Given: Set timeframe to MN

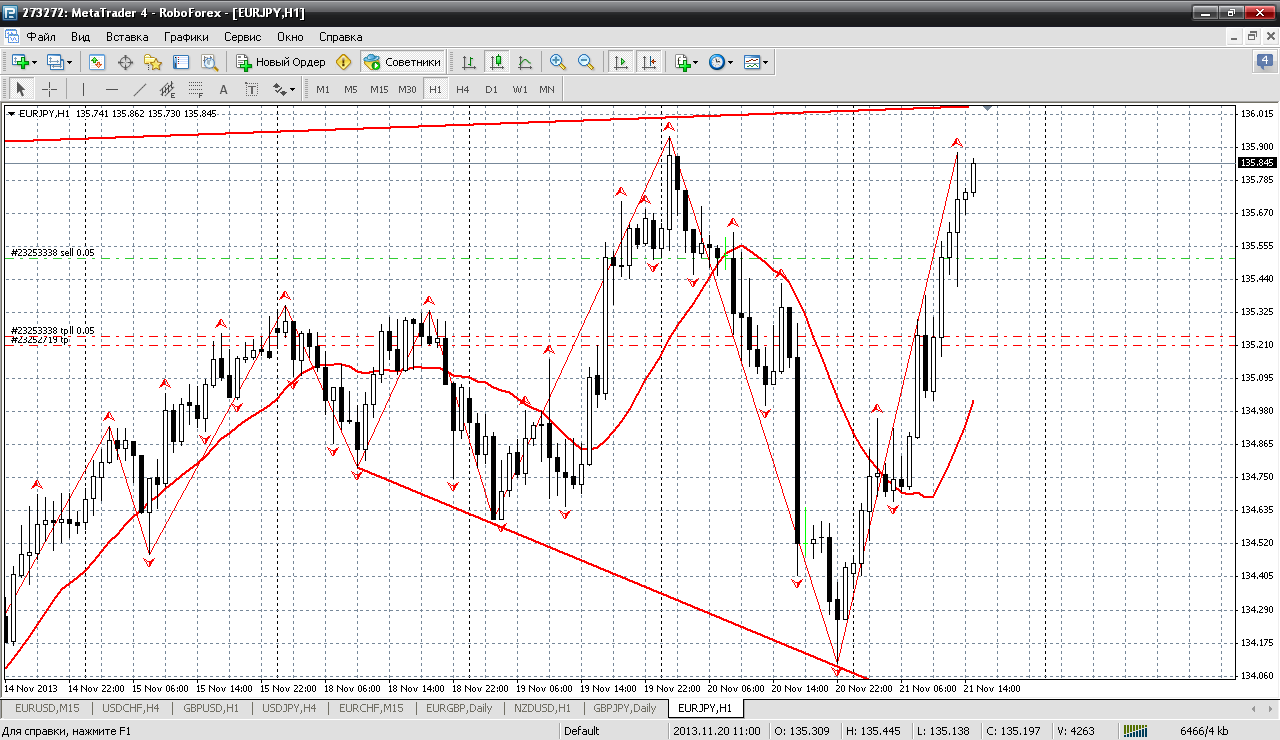Looking at the screenshot, I should pyautogui.click(x=547, y=89).
